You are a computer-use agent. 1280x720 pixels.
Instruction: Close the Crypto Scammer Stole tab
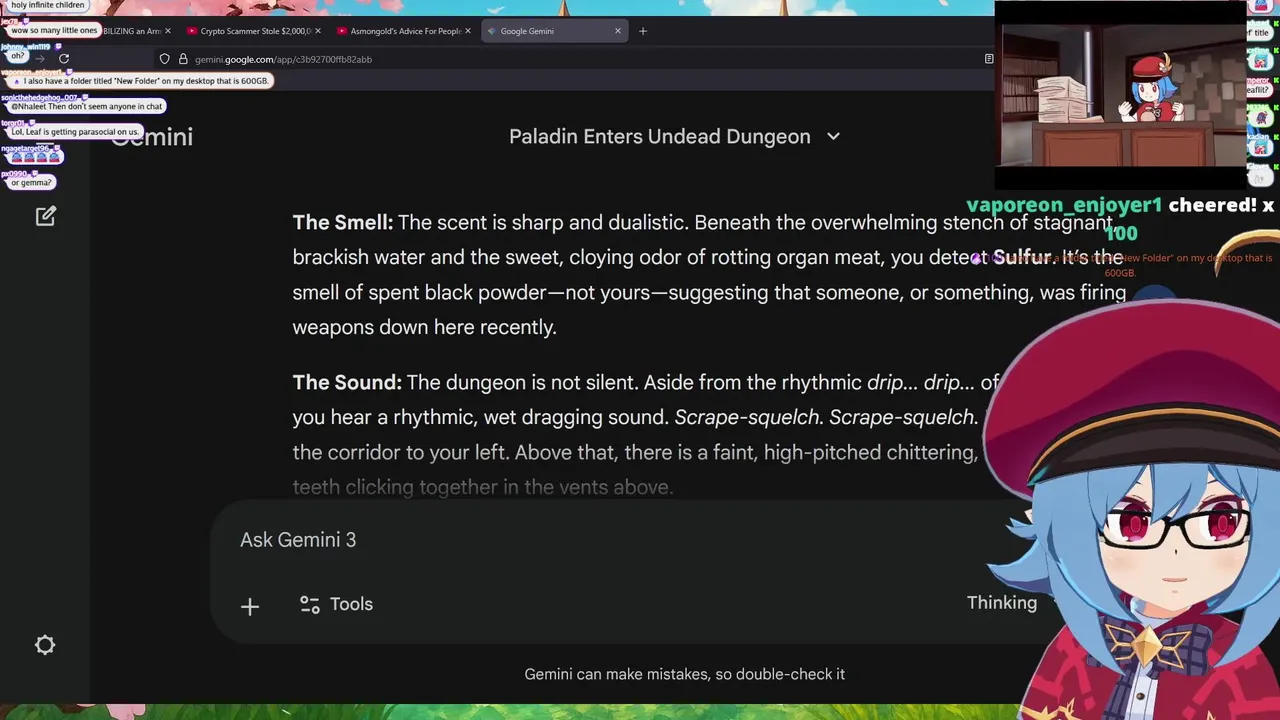[318, 31]
